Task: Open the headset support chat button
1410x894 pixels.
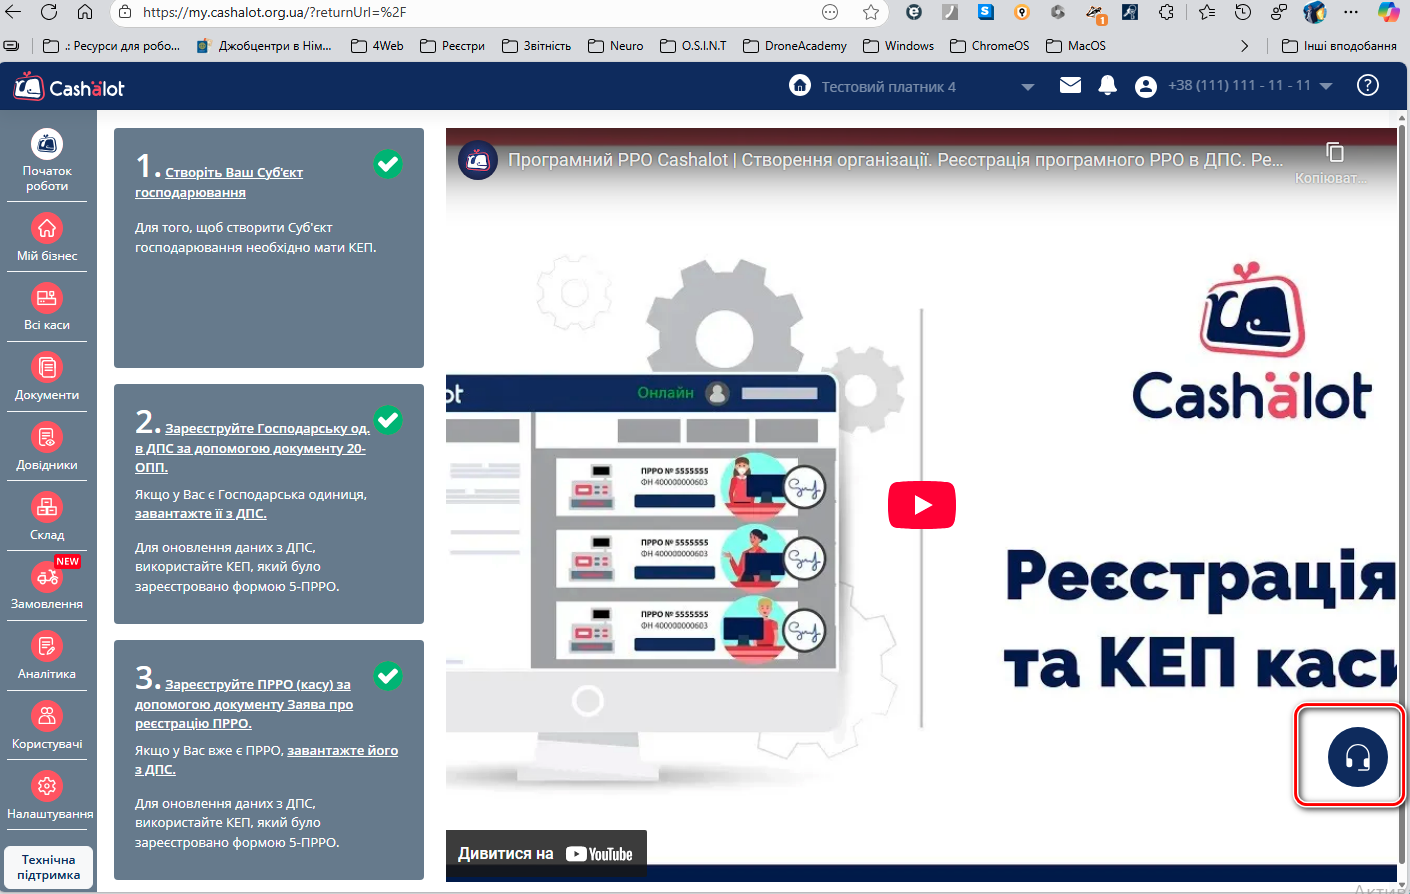Action: click(x=1356, y=757)
